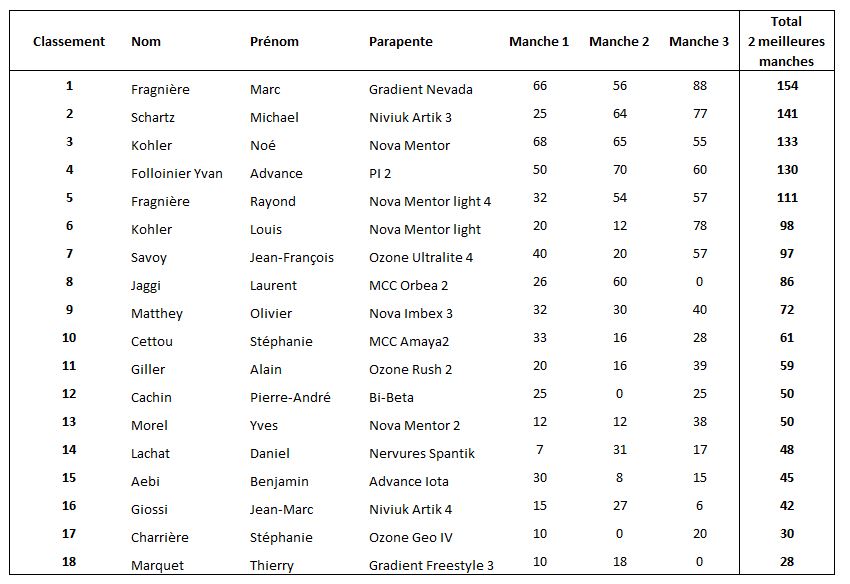Click the Manche 2 column header
This screenshot has height=584, width=850.
point(619,42)
